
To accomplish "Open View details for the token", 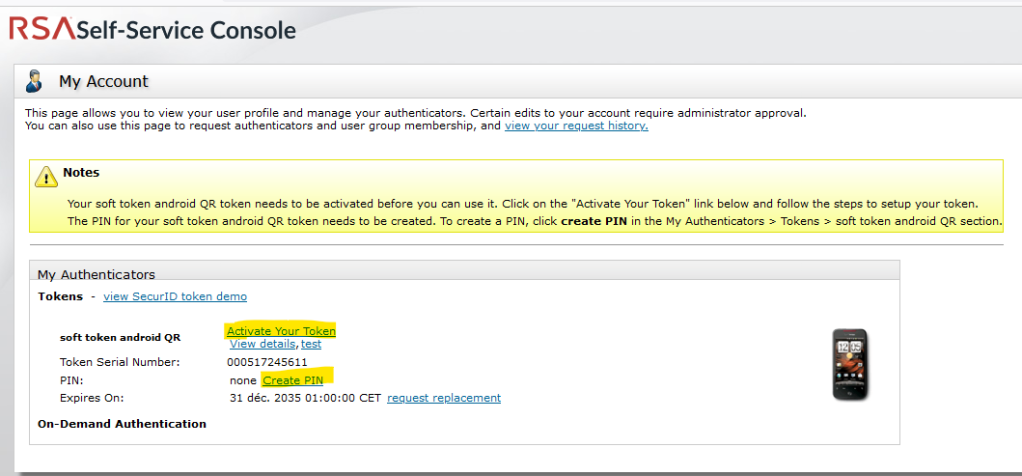I will tap(263, 344).
